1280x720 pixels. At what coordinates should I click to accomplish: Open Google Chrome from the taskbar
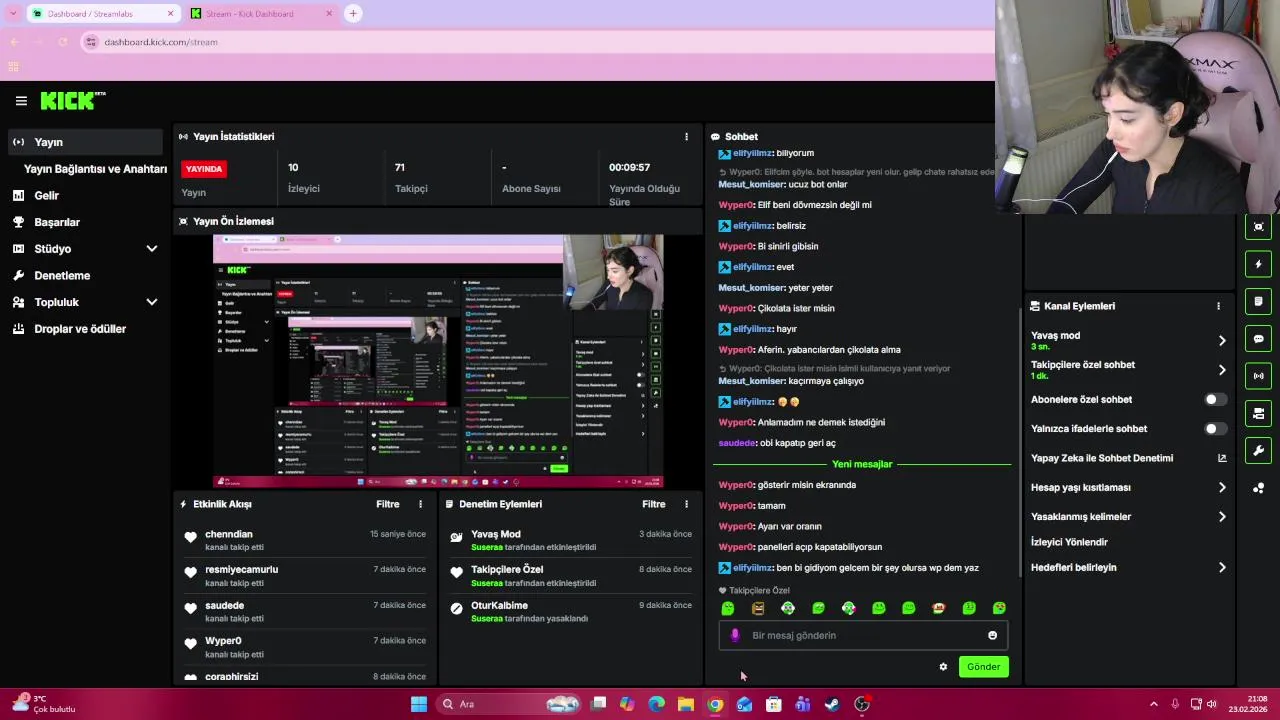715,704
